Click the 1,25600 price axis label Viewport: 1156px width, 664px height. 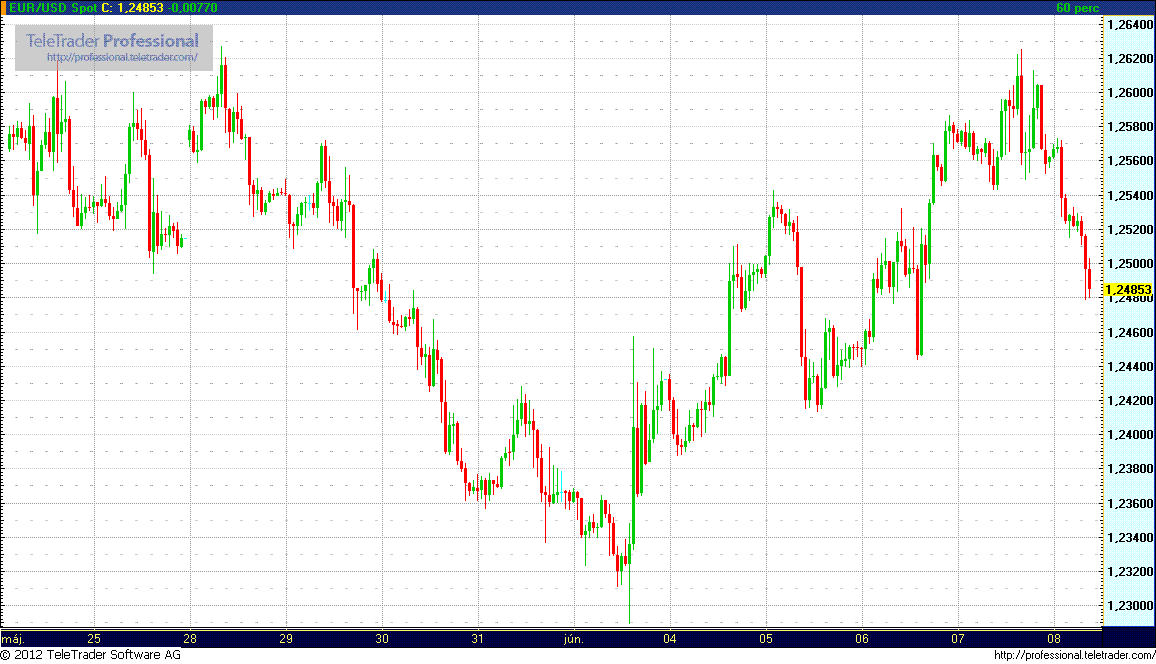pos(1130,161)
